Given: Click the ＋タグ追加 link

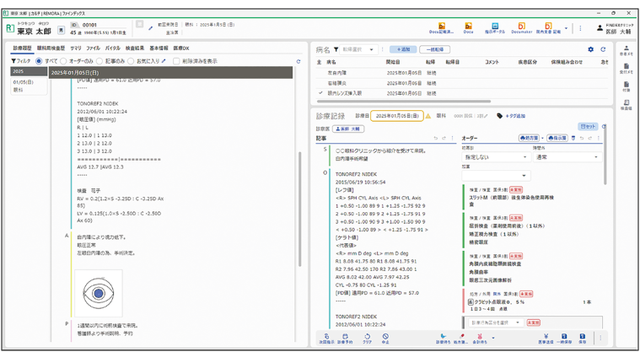Looking at the screenshot, I should click(x=515, y=116).
